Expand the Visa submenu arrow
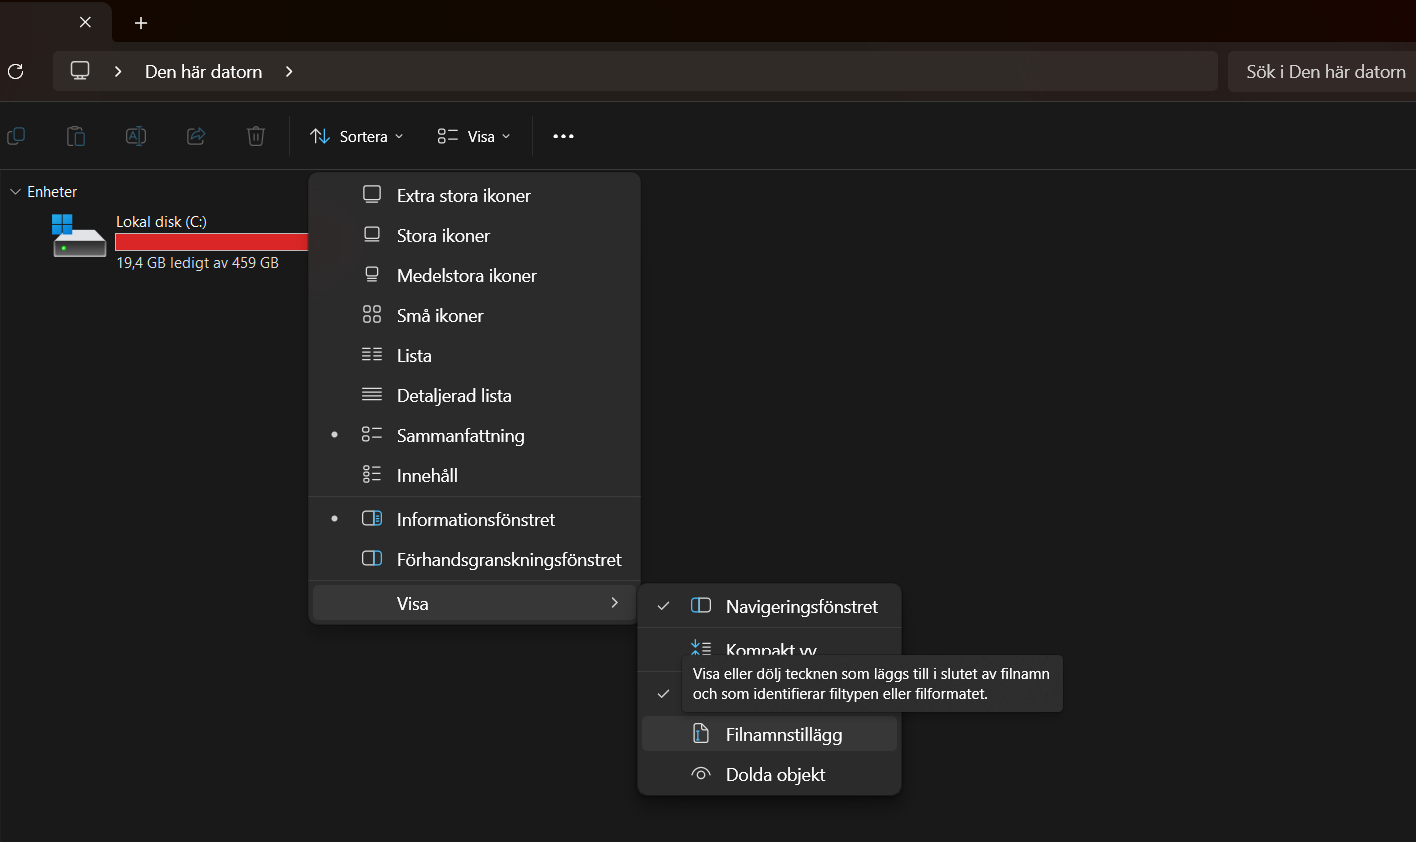Image resolution: width=1416 pixels, height=842 pixels. (x=614, y=603)
